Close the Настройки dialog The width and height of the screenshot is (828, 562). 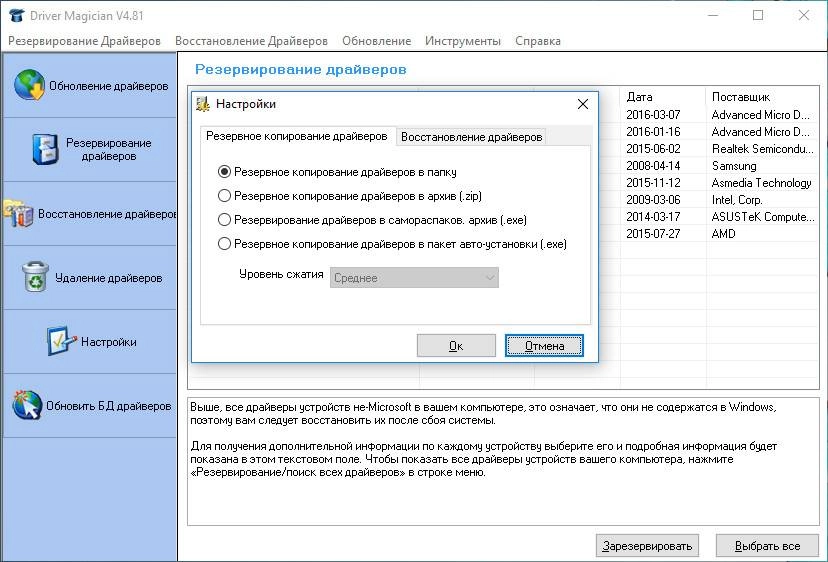[x=582, y=104]
